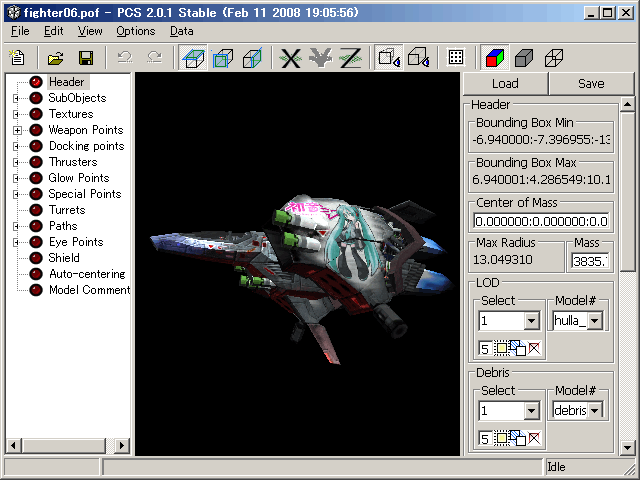
Task: Expand the Glow Points node
Action: coord(17,178)
